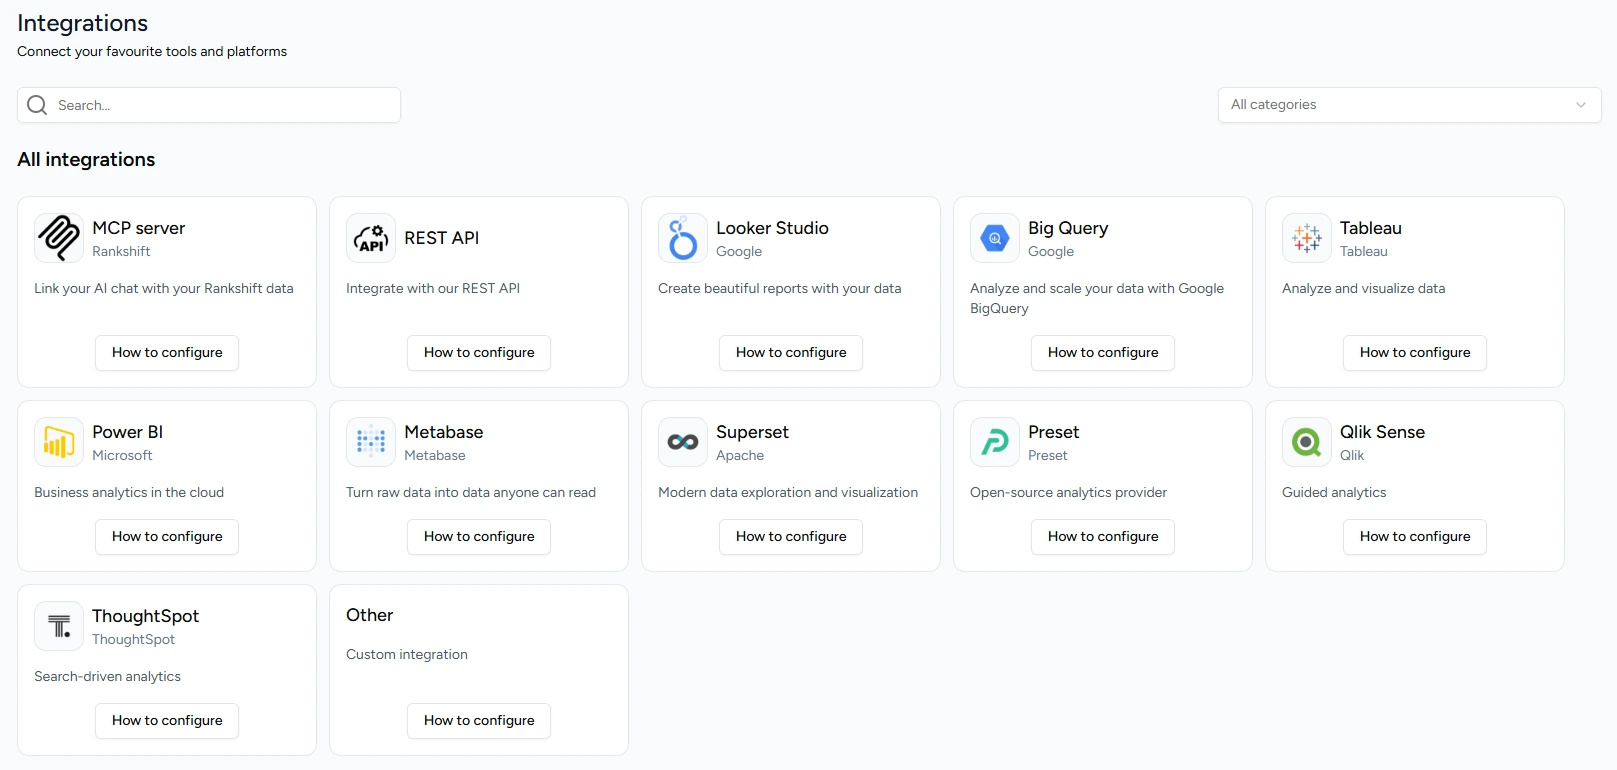Viewport: 1617px width, 770px height.
Task: Open How to configure for Superset
Action: pyautogui.click(x=791, y=537)
